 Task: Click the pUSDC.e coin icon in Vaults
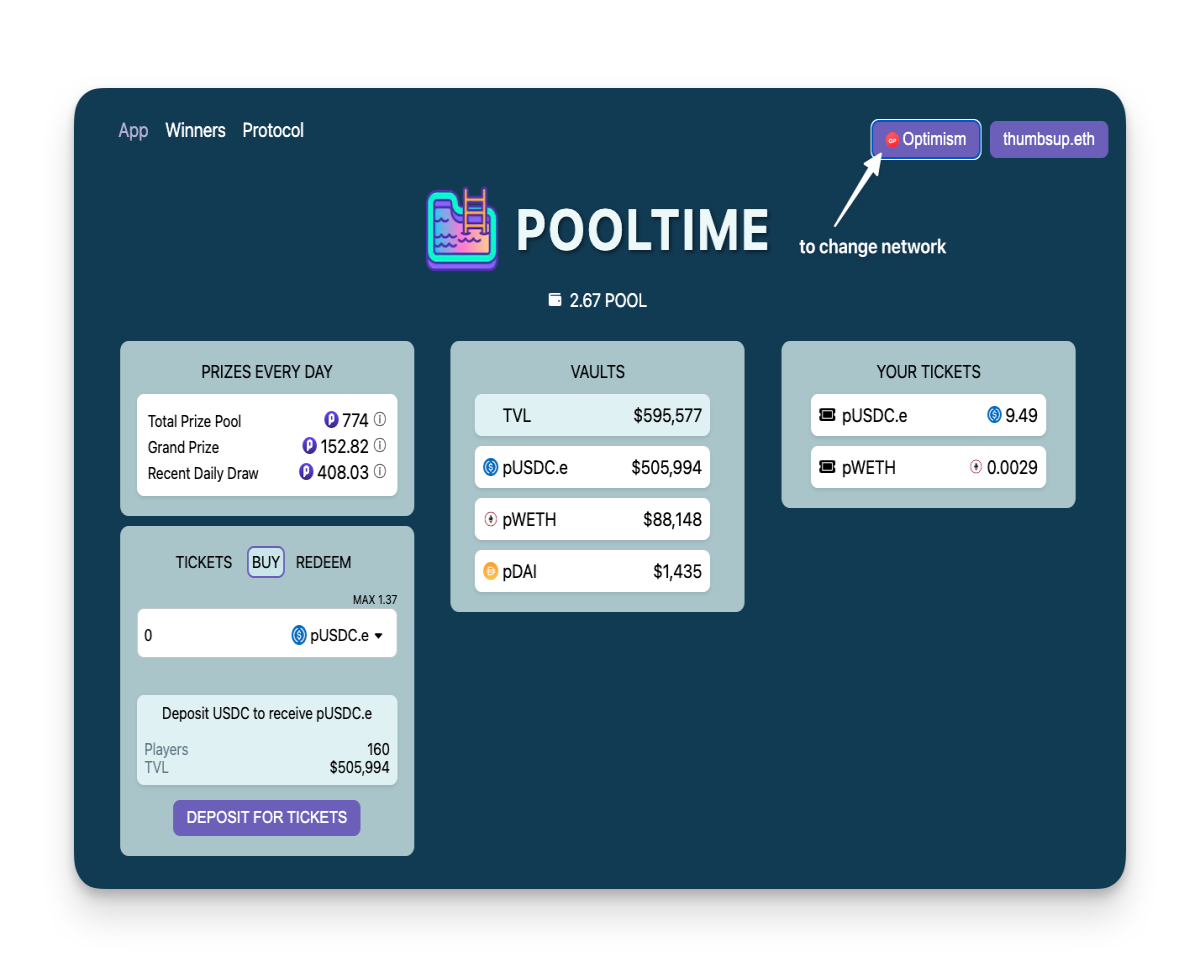point(491,467)
